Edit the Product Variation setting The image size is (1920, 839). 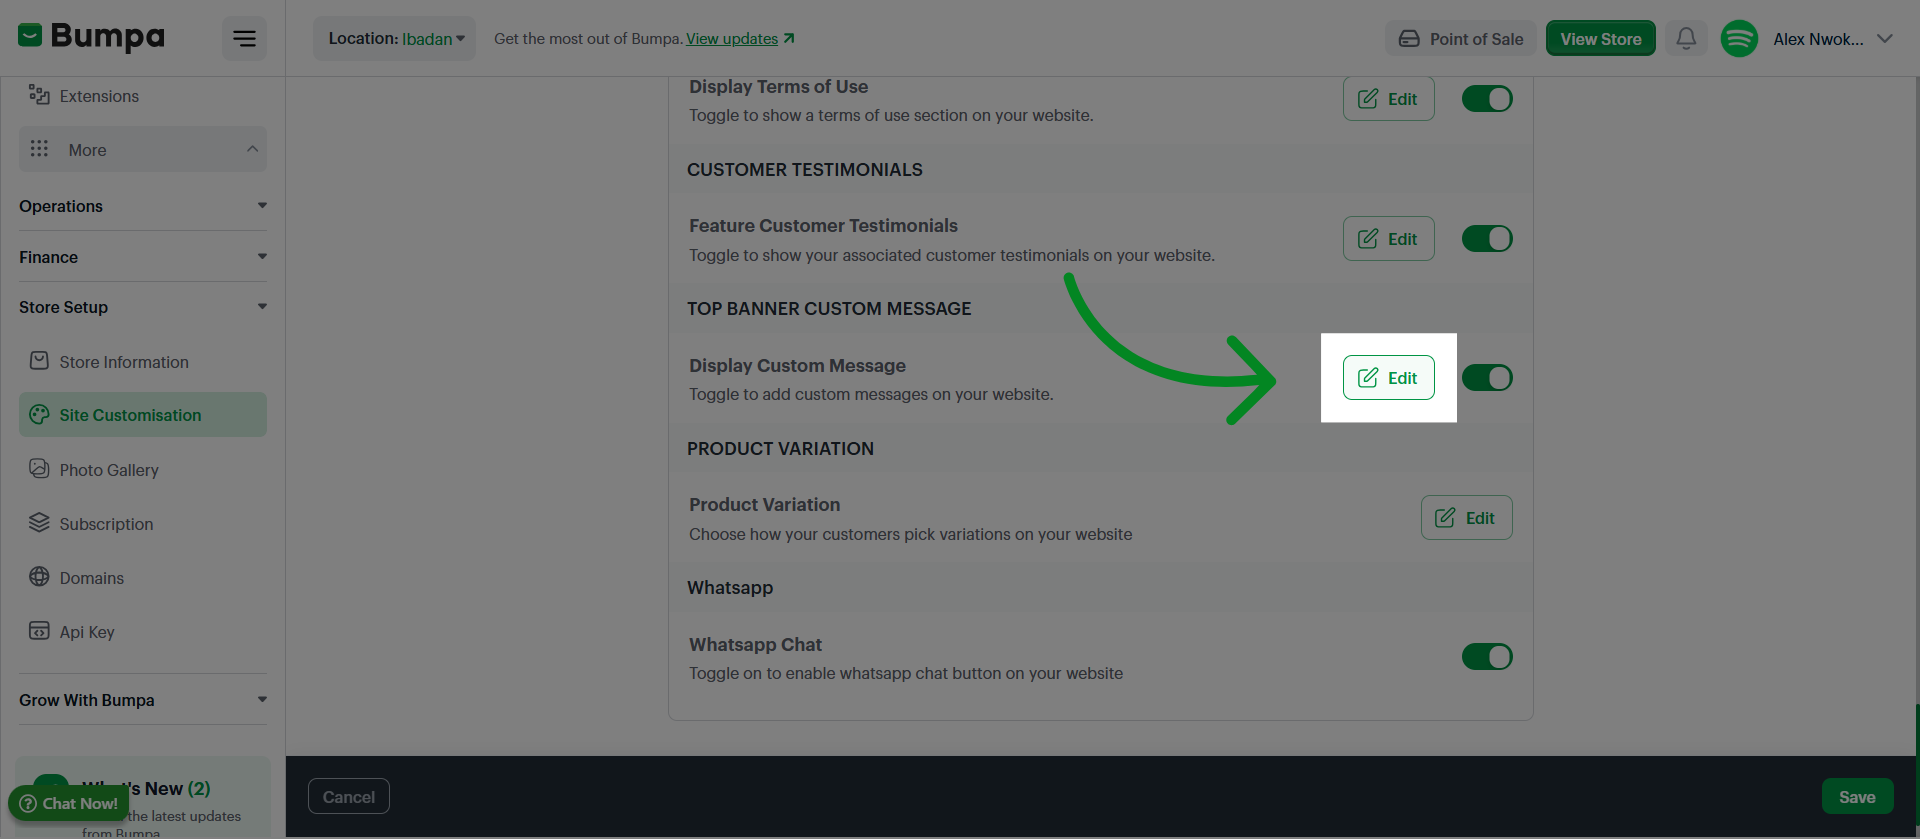click(x=1467, y=518)
